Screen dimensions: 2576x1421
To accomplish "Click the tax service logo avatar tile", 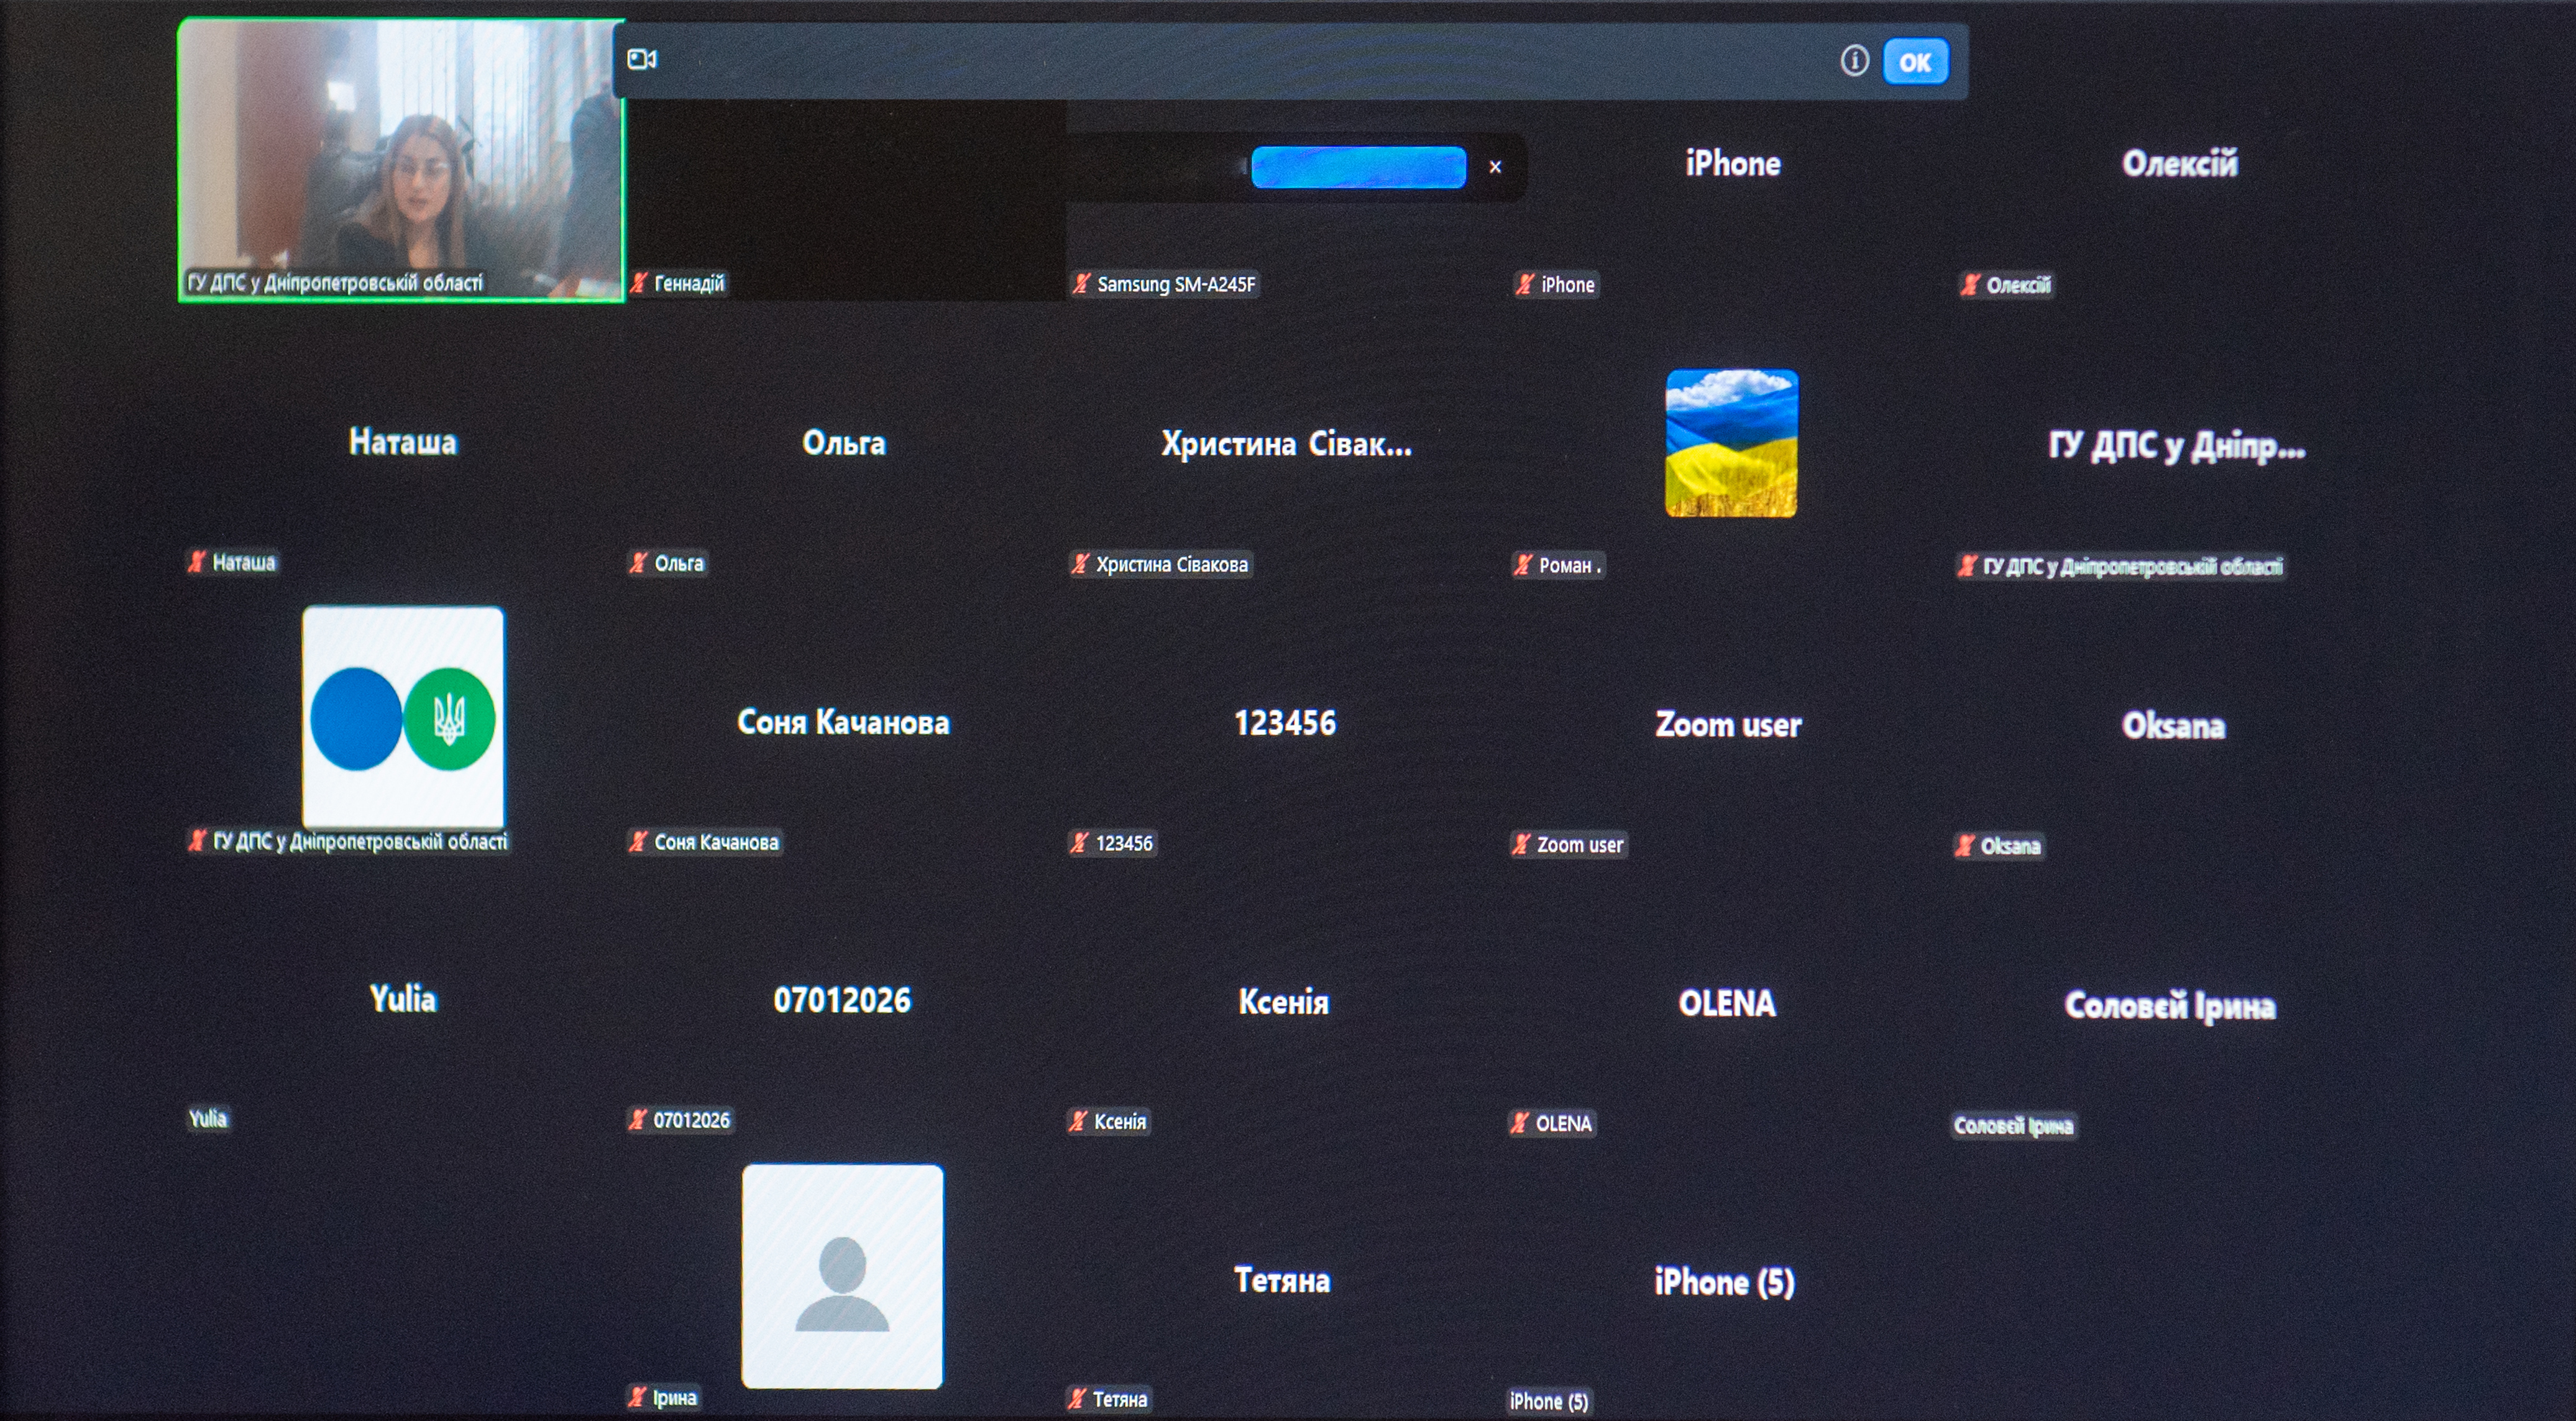I will coord(403,718).
